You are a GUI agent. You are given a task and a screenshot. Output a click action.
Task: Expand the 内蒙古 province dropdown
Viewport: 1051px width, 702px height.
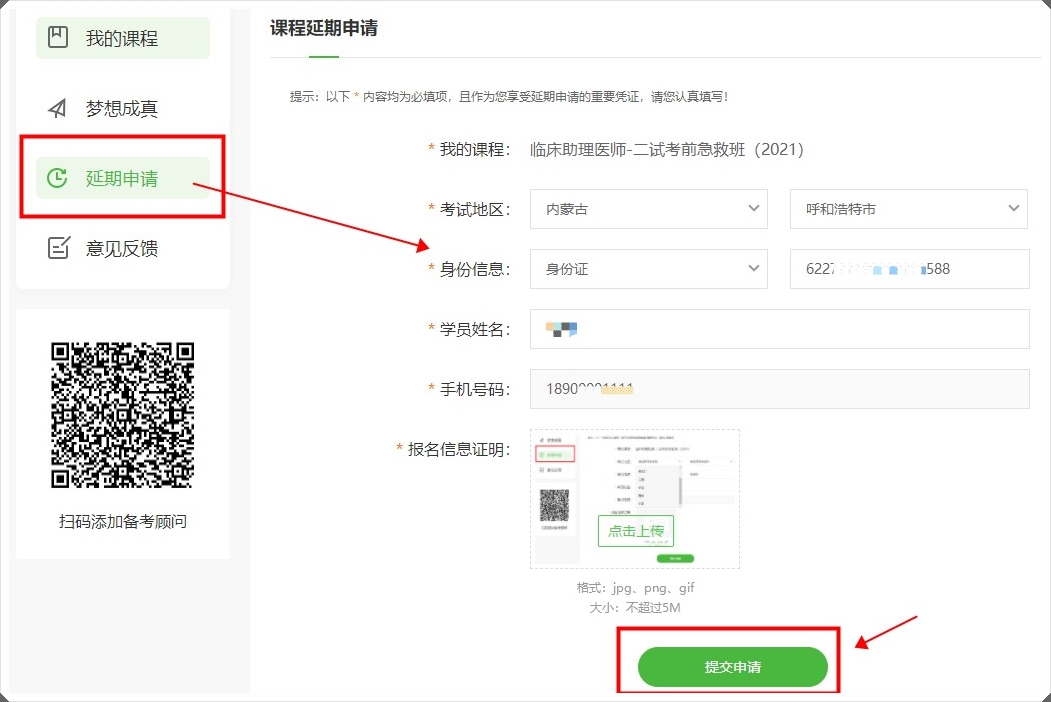pyautogui.click(x=648, y=209)
